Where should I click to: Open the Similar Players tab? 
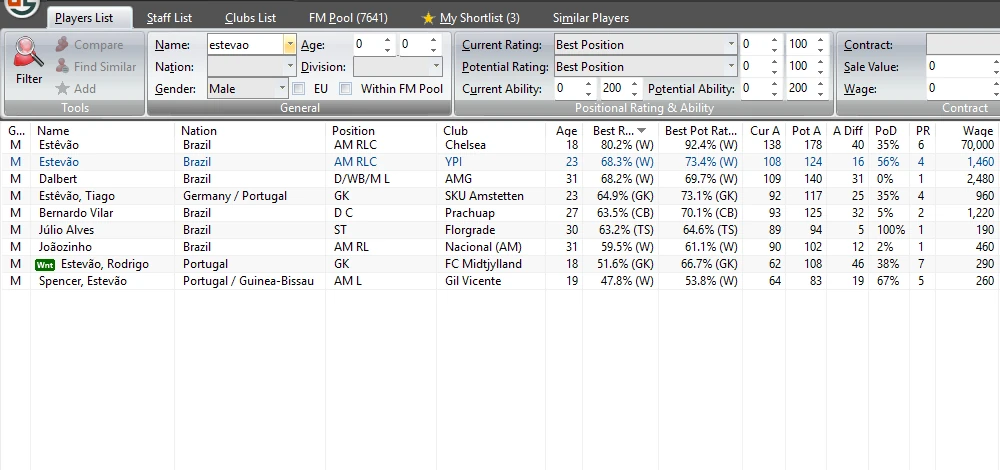tap(591, 18)
